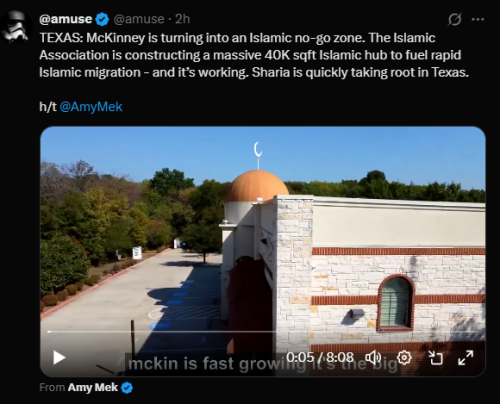Screen dimensions: 500x404
Task: Open the Grok circle-slash icon
Action: pos(455,19)
